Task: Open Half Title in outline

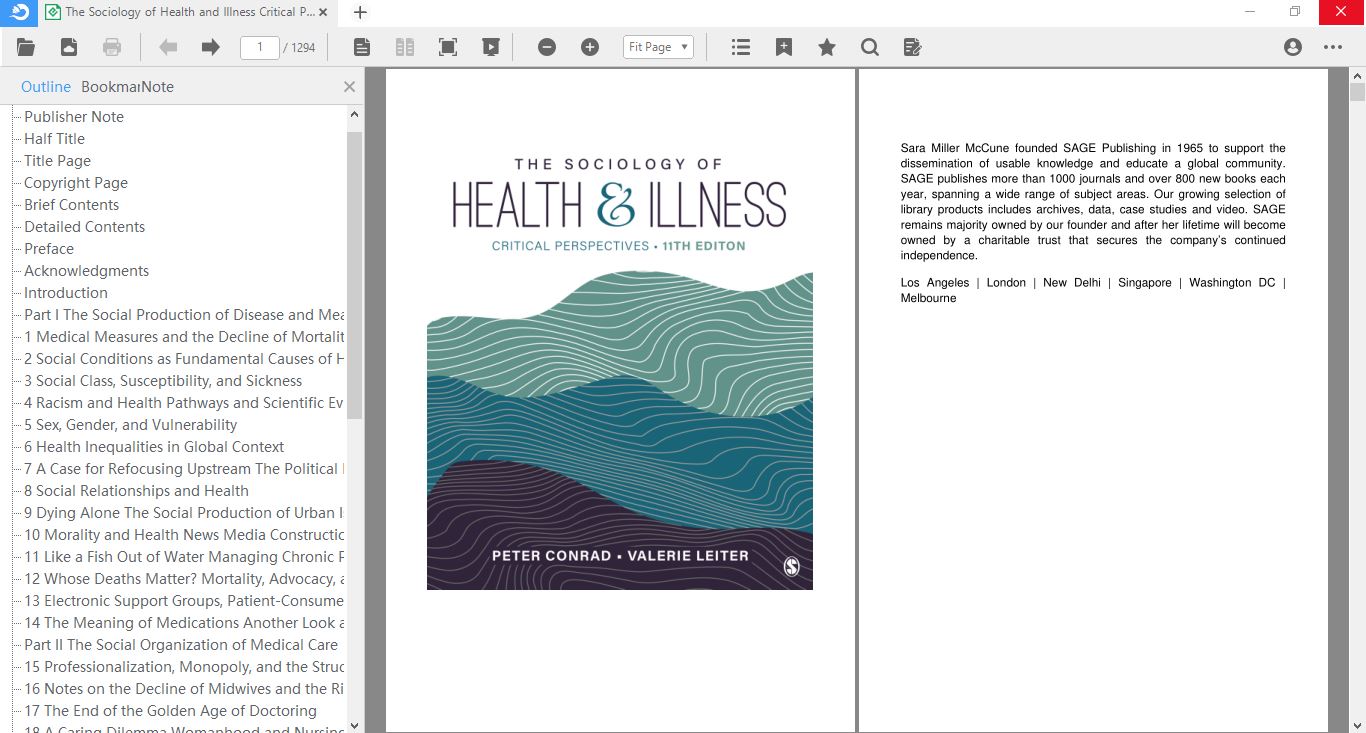Action: [54, 139]
